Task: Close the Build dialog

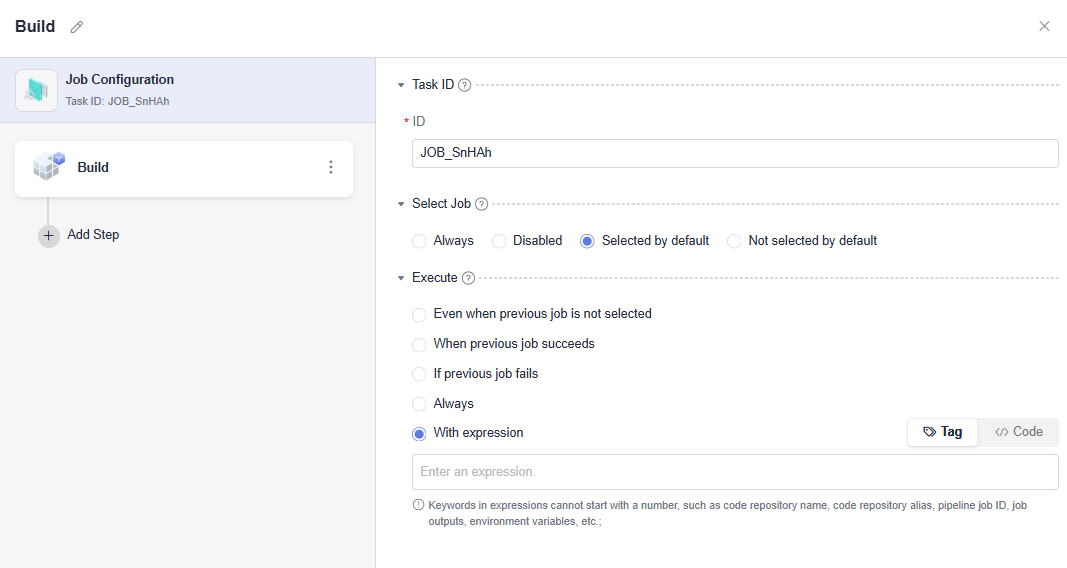Action: (x=1044, y=26)
